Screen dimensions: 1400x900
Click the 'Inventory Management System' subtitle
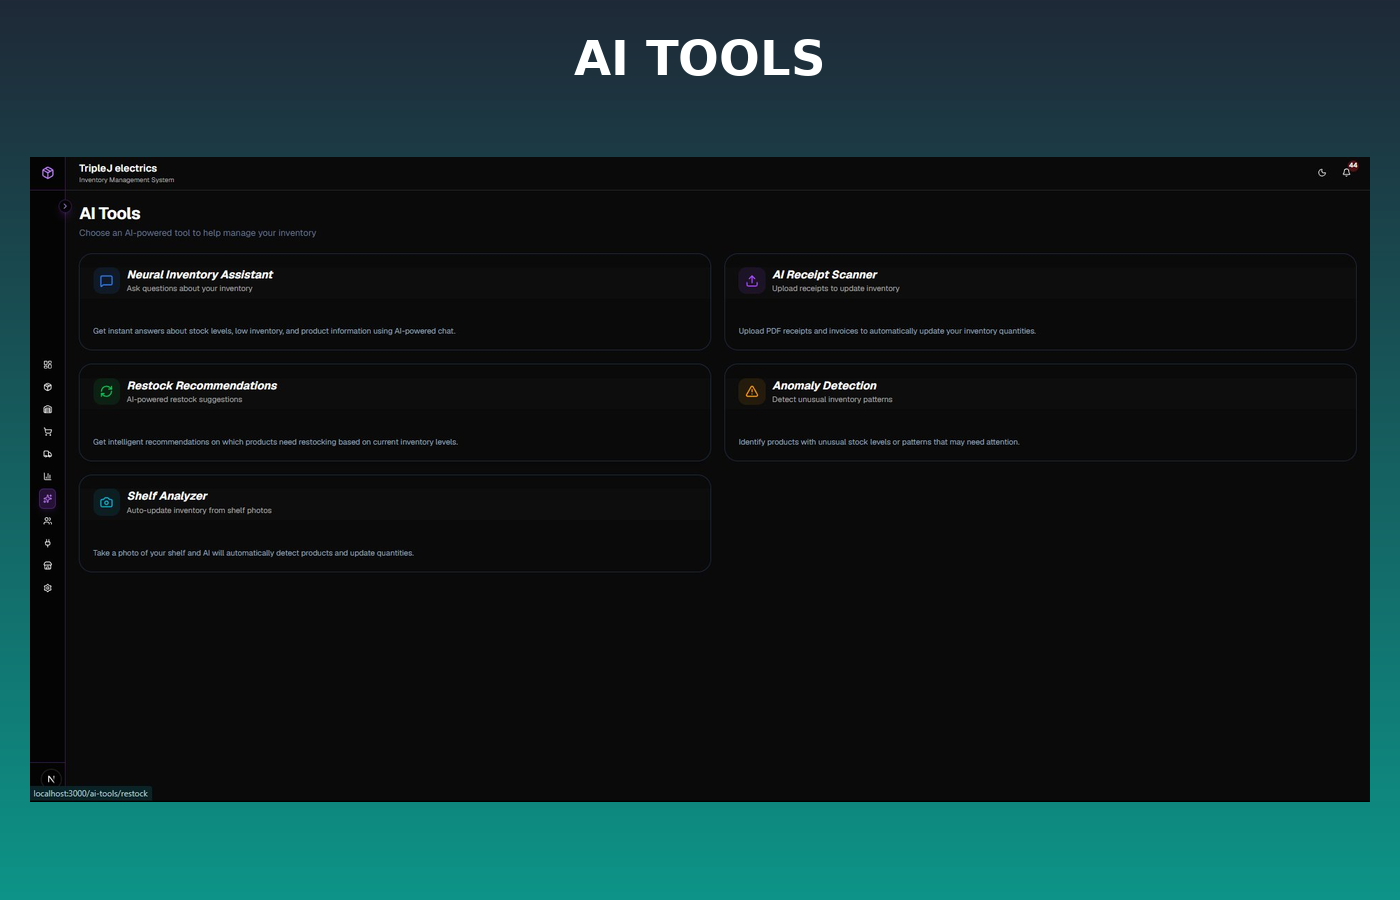coord(127,180)
